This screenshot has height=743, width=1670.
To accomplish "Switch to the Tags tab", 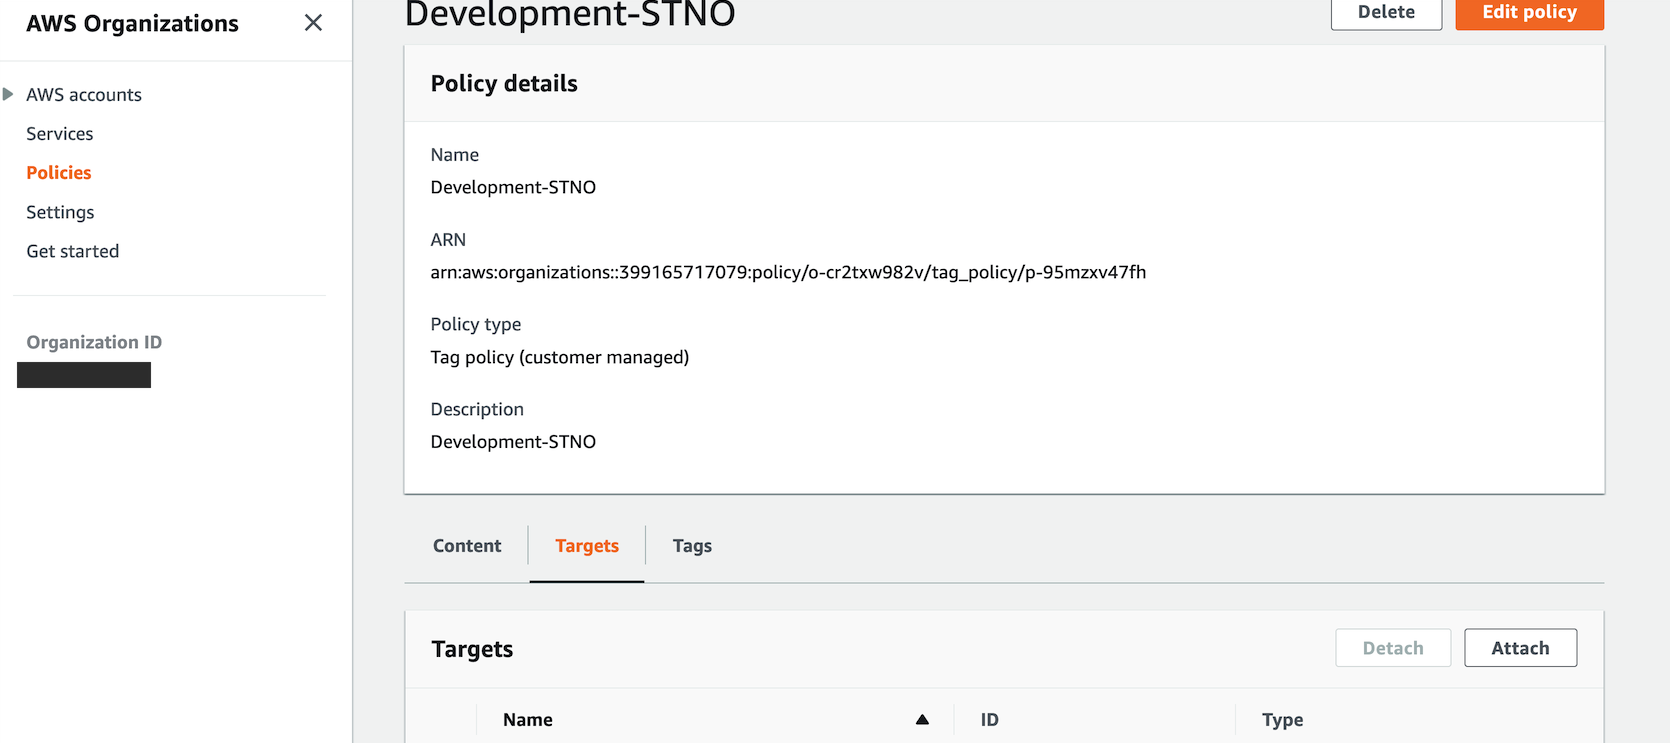I will [692, 546].
